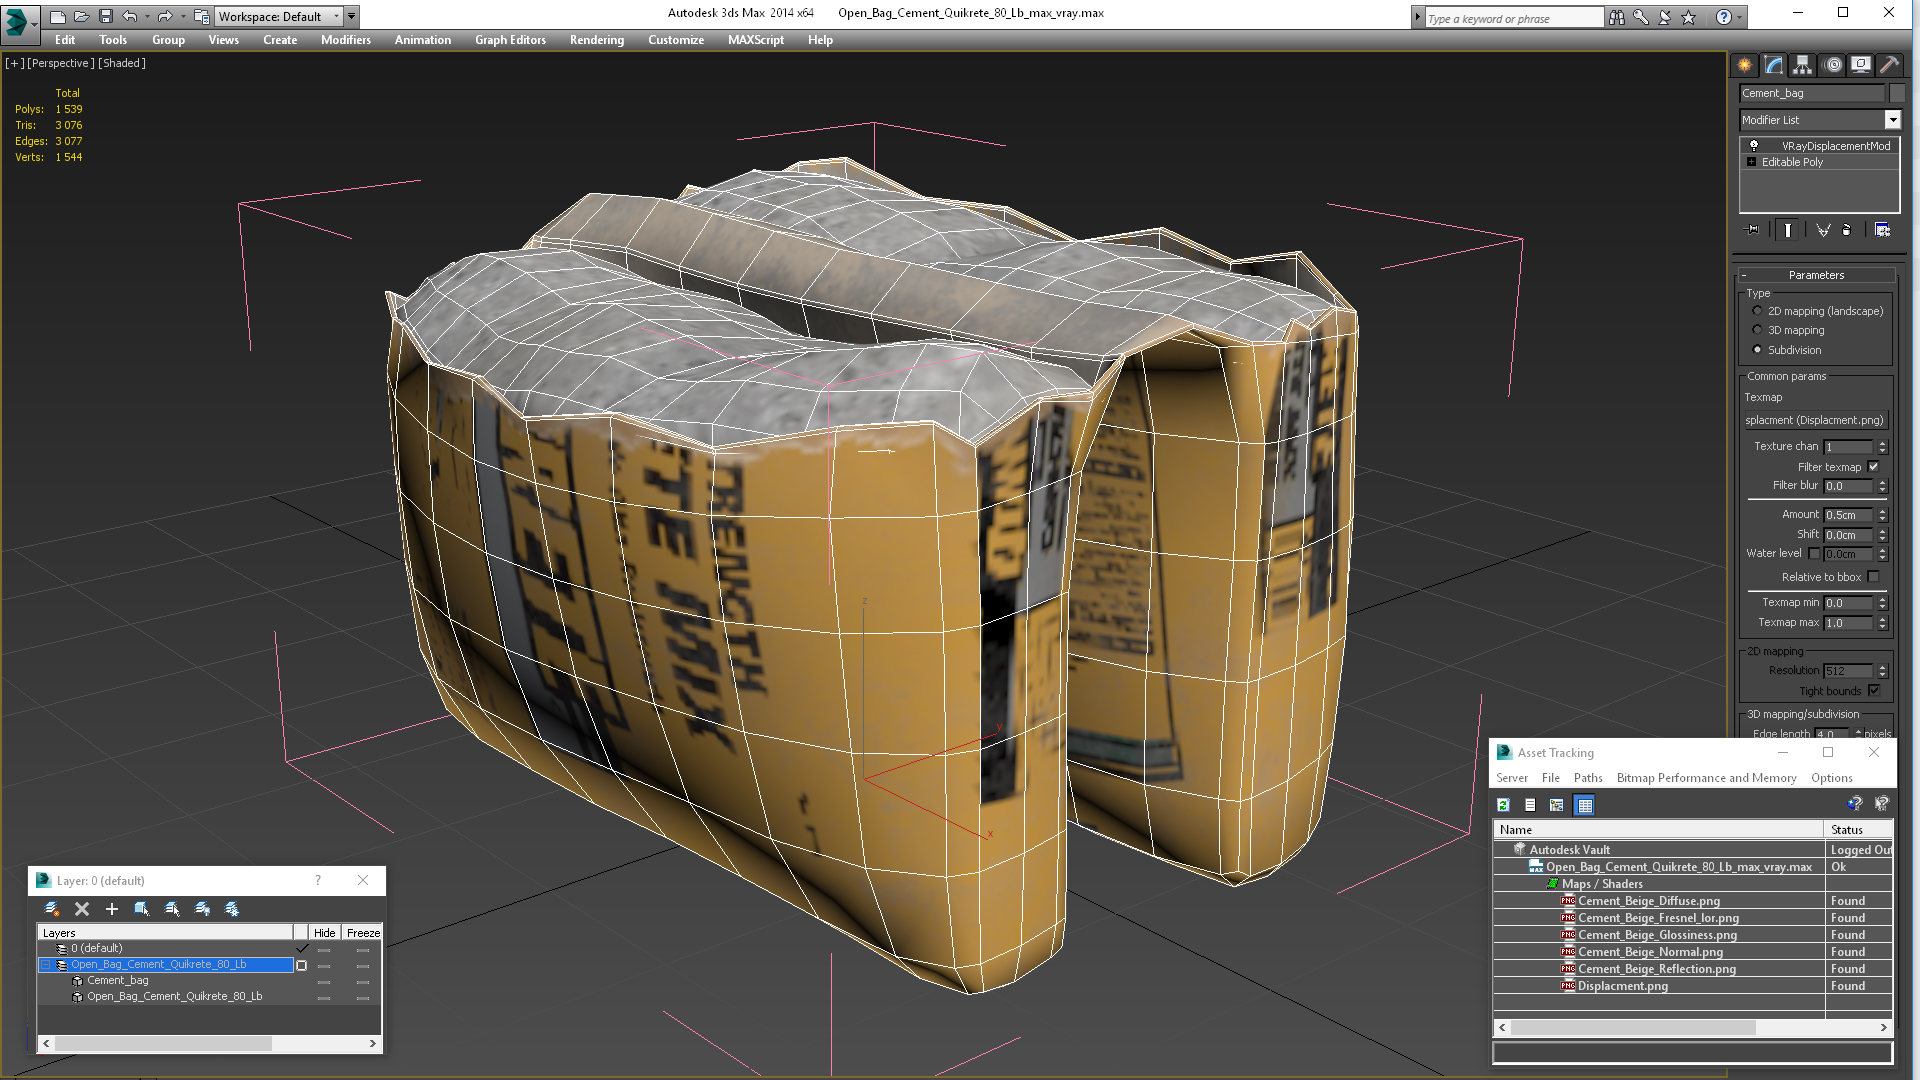The image size is (1920, 1080).
Task: Click the [Perspective] viewport label
Action: [61, 63]
